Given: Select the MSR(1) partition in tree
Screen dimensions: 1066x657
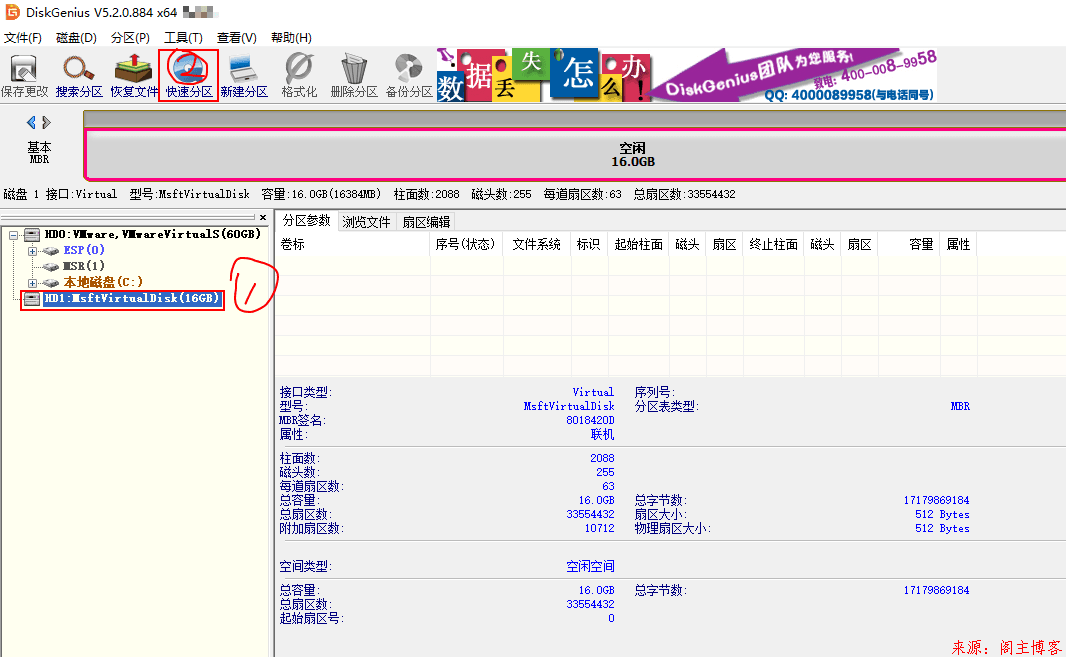Looking at the screenshot, I should [84, 266].
